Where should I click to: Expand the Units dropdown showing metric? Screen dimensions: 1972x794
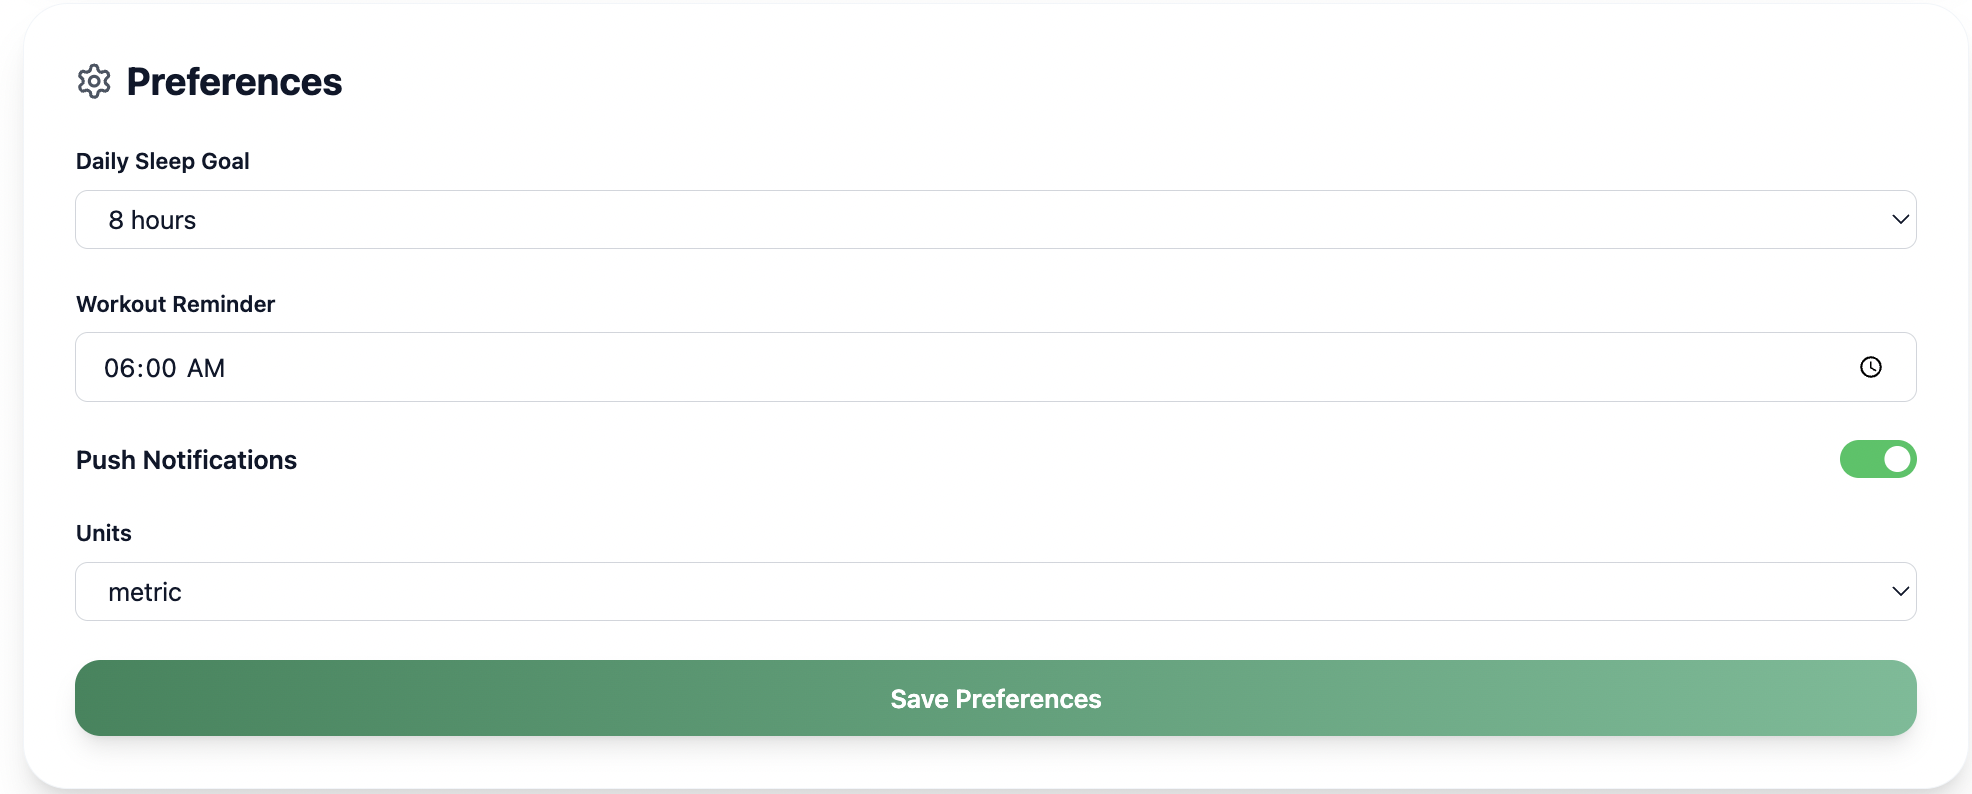(995, 591)
